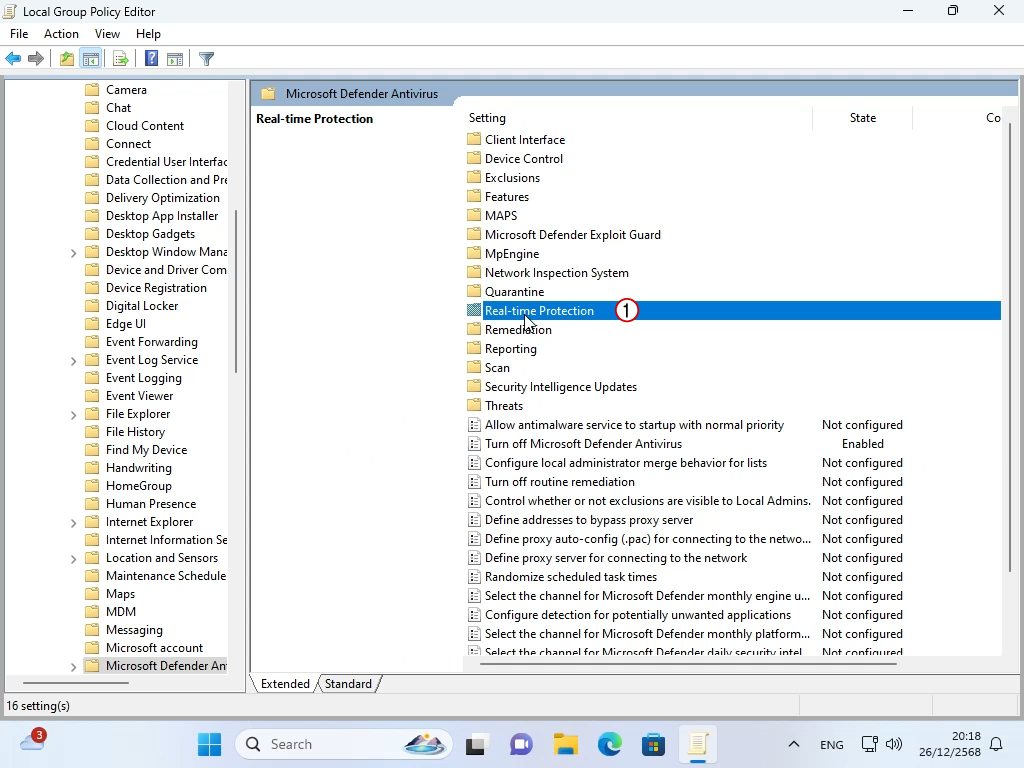
Task: Click the Filter funnel toolbar icon
Action: (x=206, y=59)
